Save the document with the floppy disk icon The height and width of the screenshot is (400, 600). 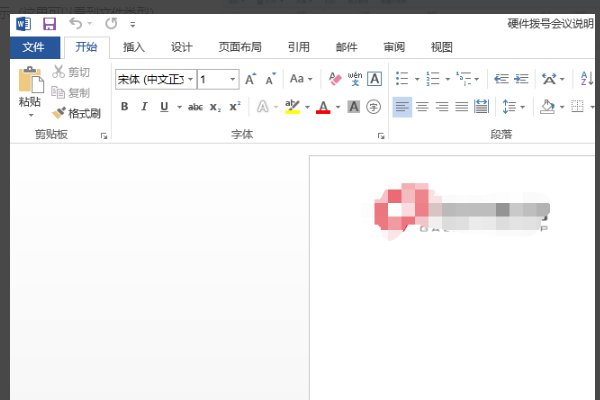pyautogui.click(x=49, y=24)
